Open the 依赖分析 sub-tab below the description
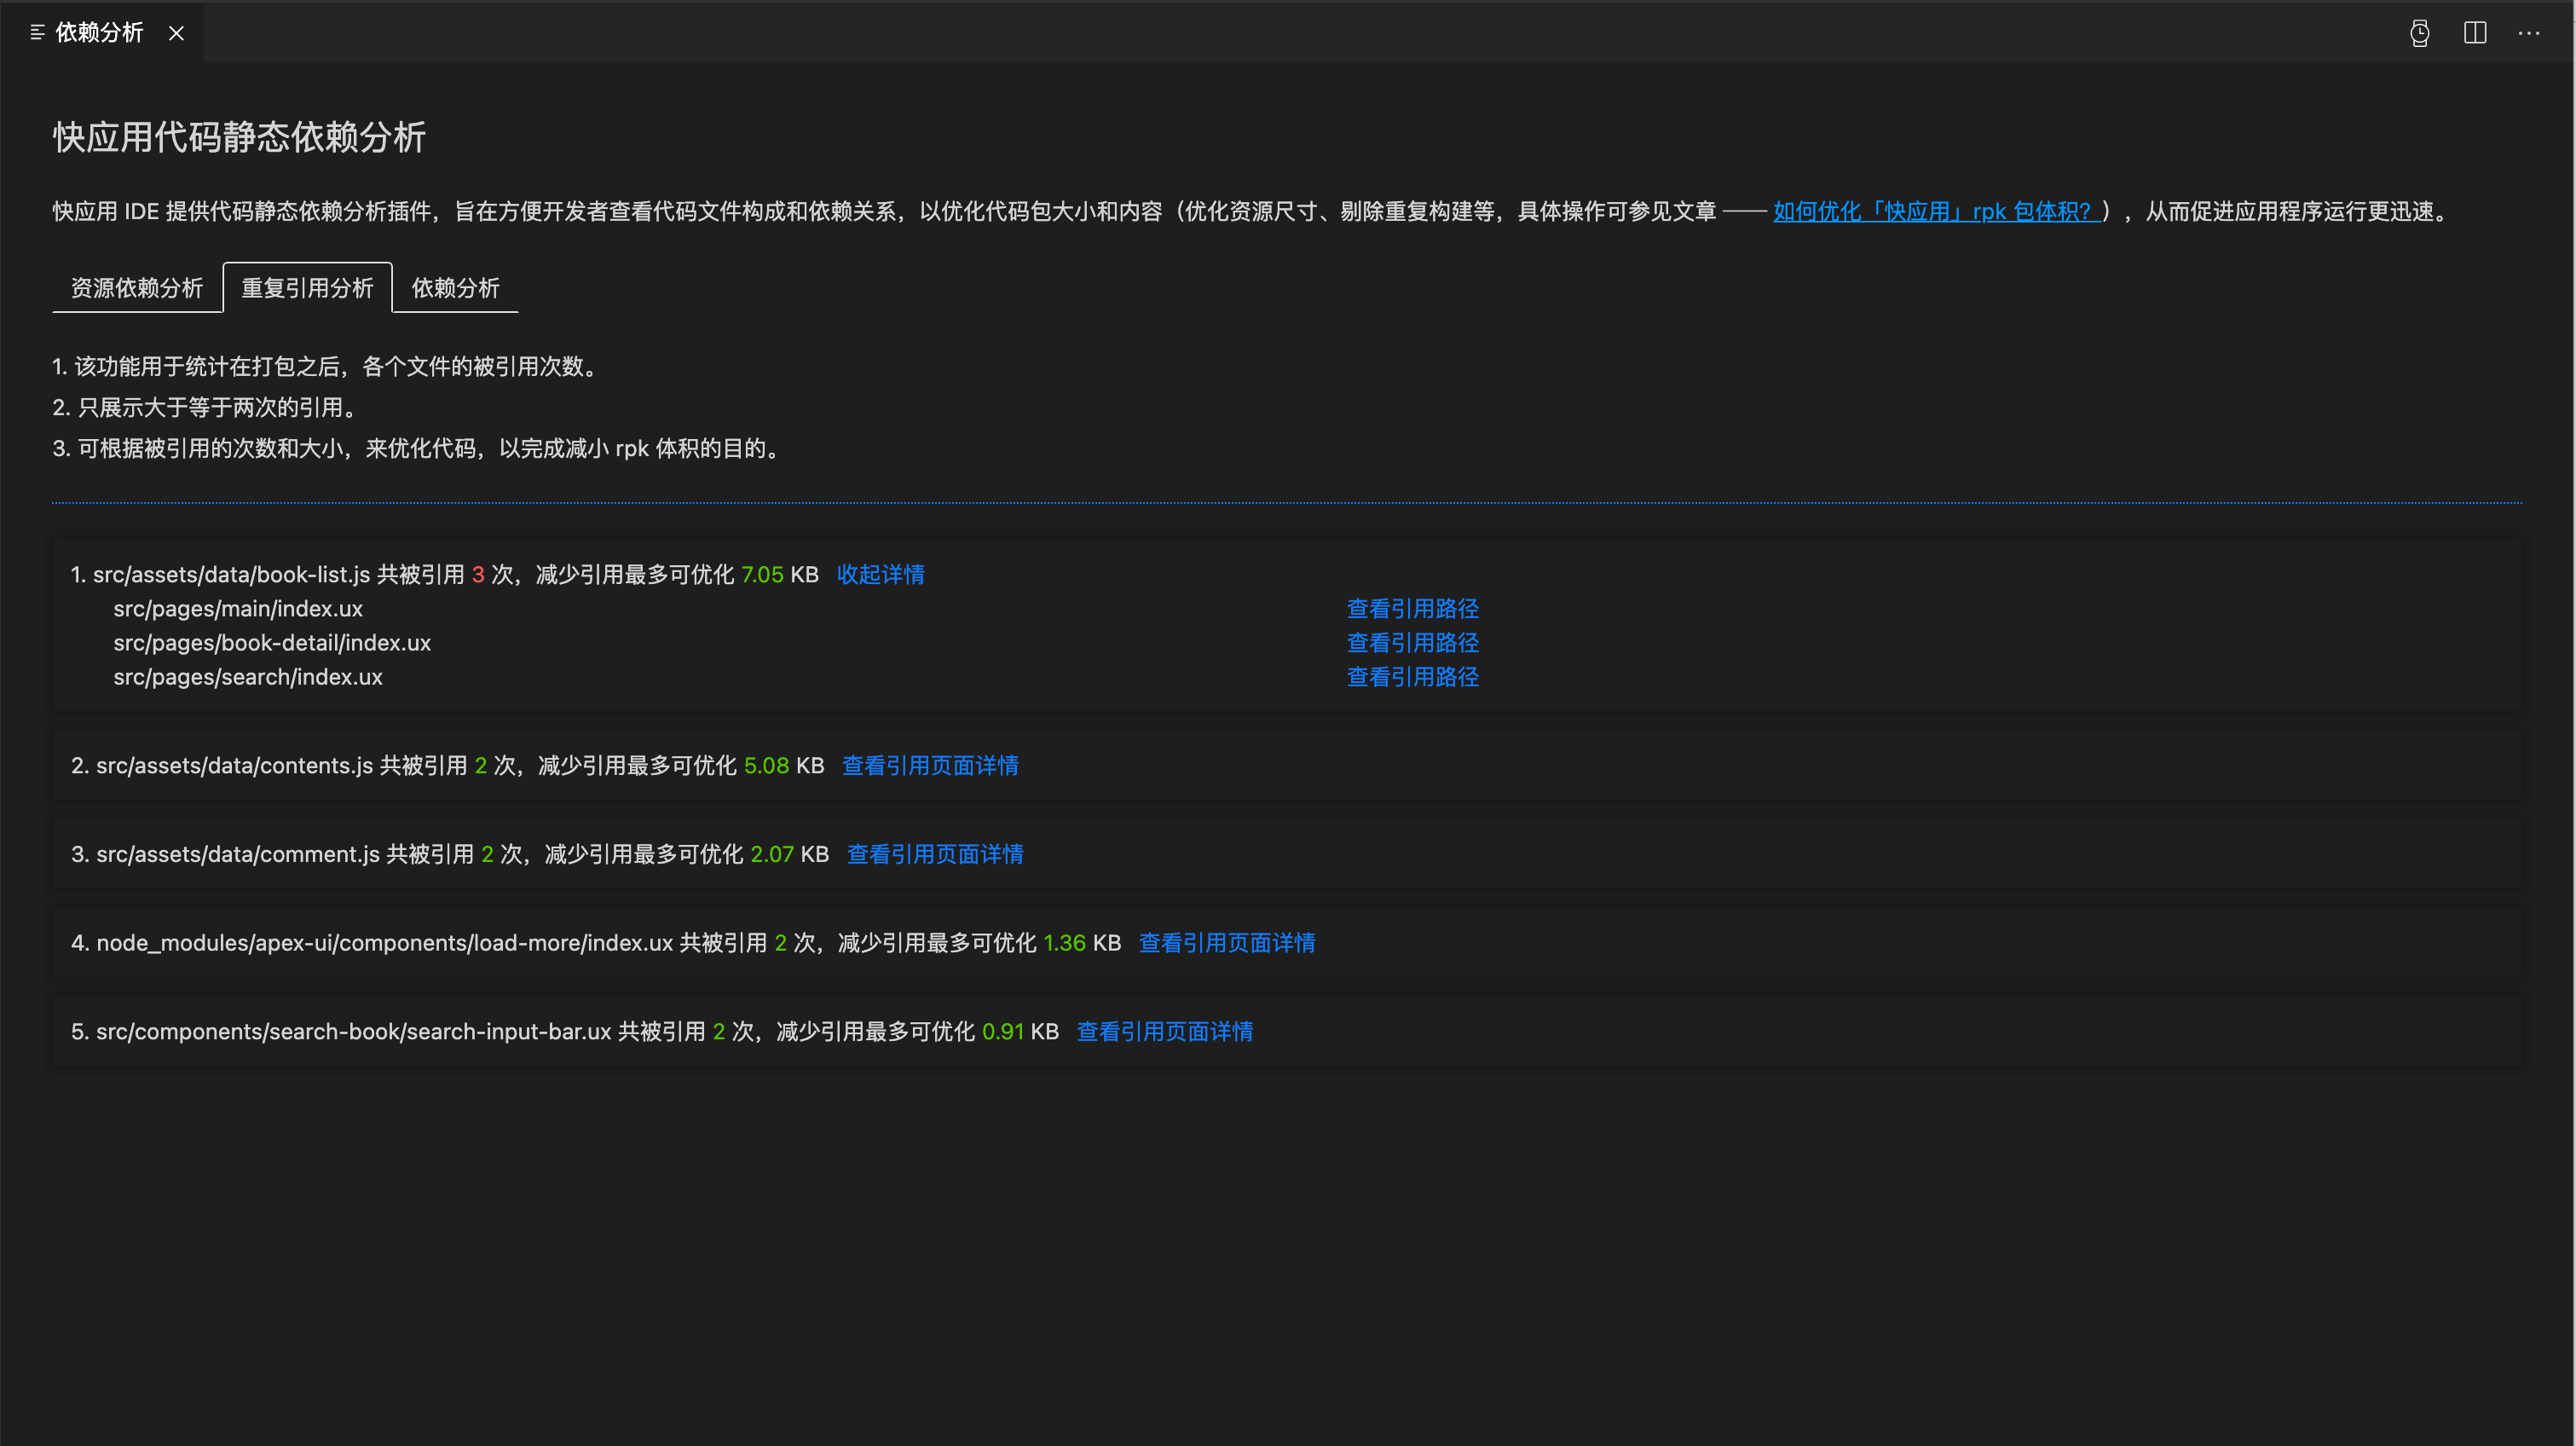 pos(455,288)
